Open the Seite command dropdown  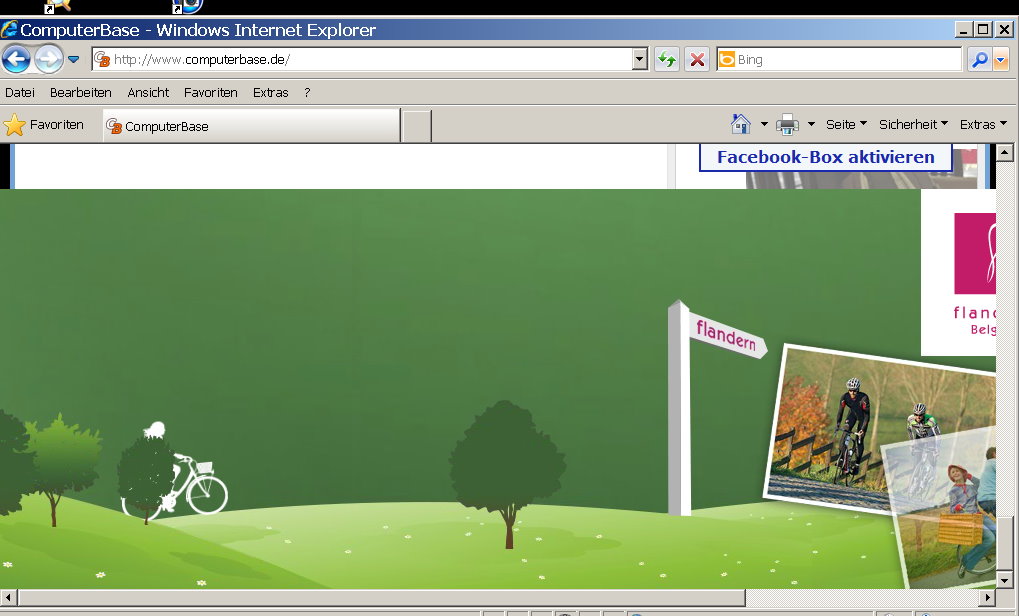(846, 124)
